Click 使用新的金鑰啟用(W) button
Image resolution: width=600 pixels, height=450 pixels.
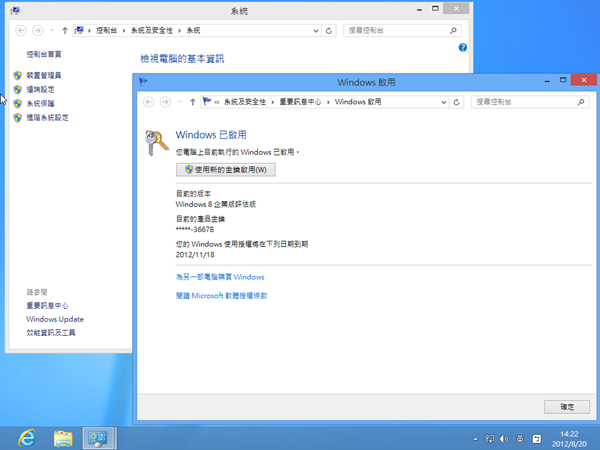tap(225, 170)
